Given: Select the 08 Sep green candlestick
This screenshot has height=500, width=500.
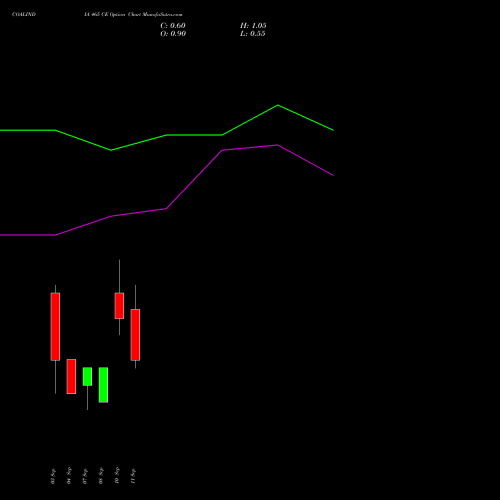Looking at the screenshot, I should click(103, 385).
